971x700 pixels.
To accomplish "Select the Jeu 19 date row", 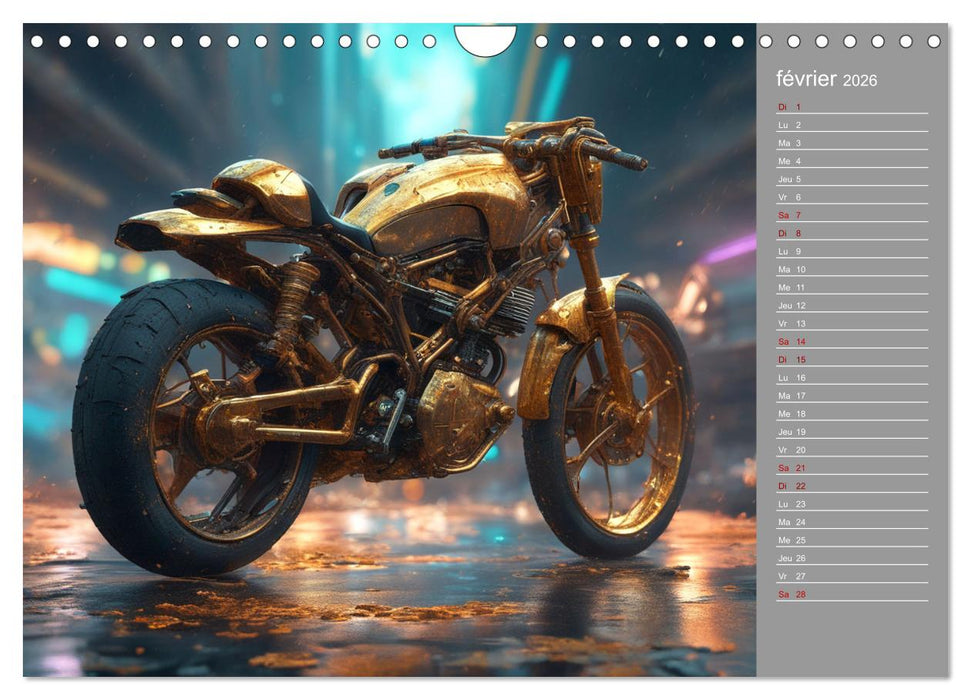I will 851,432.
